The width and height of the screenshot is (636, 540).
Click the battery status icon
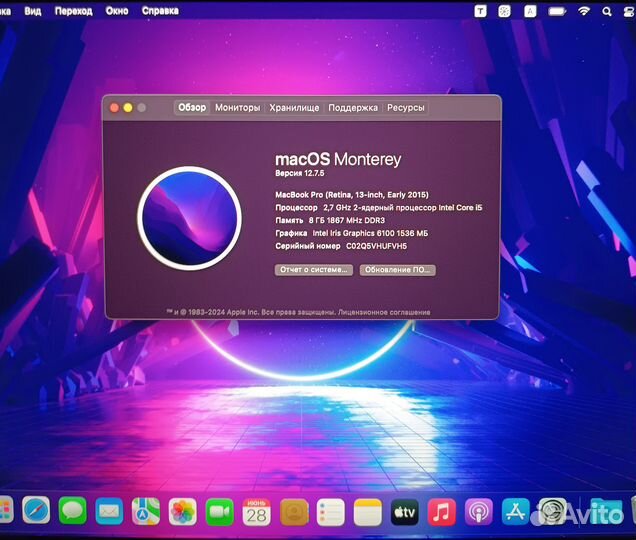pyautogui.click(x=557, y=11)
